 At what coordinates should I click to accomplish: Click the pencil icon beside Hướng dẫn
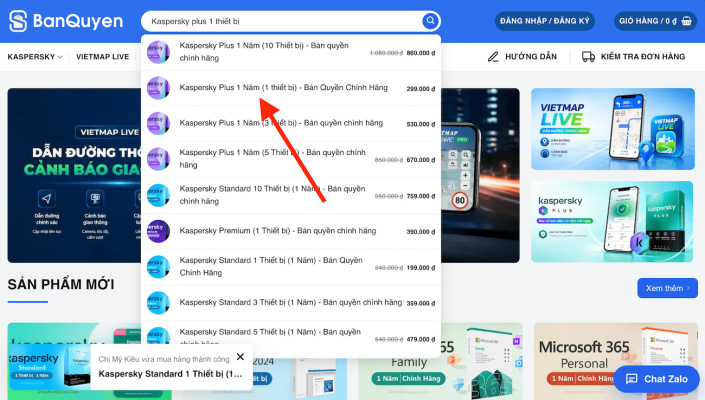[493, 57]
